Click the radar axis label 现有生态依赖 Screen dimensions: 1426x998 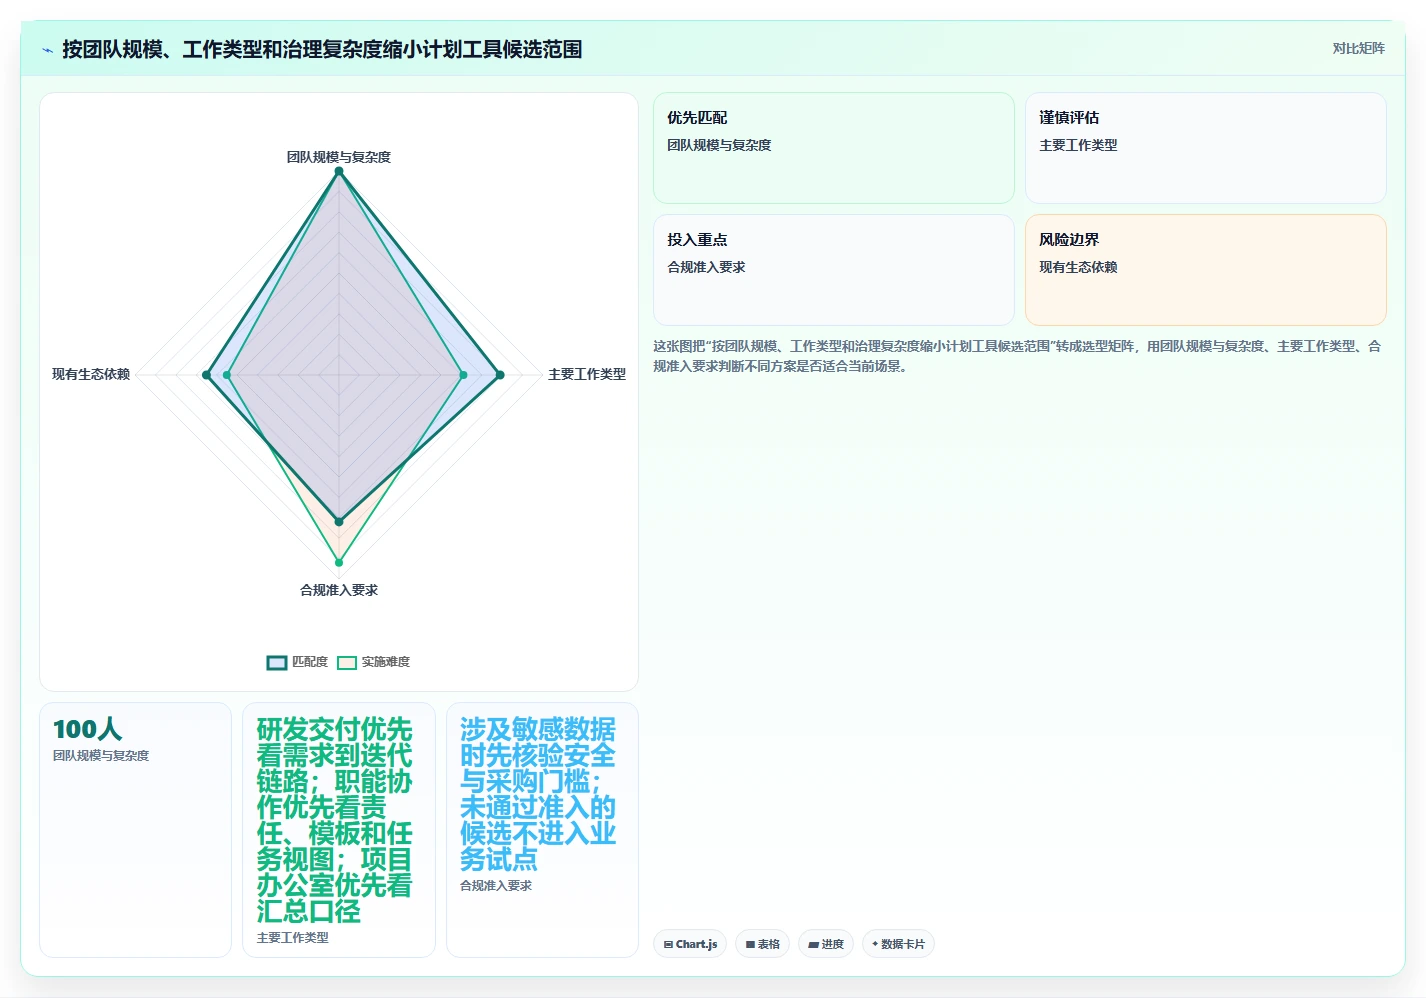(x=91, y=374)
